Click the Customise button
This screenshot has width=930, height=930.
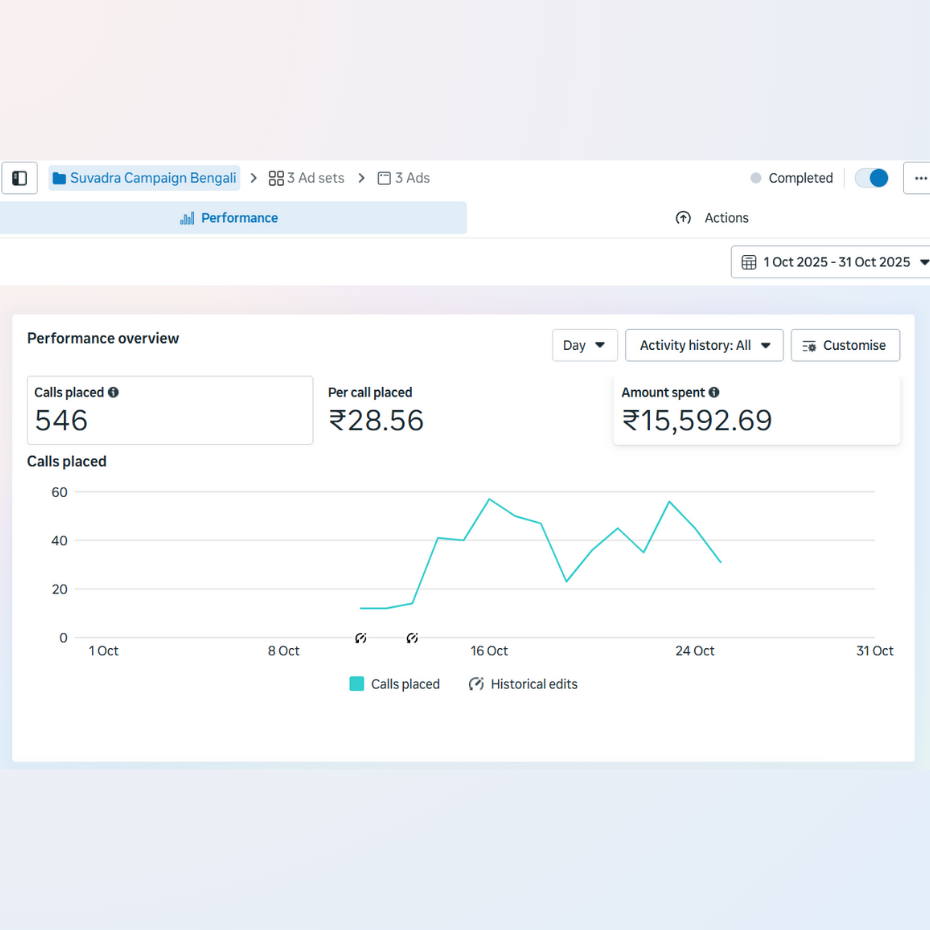click(845, 345)
